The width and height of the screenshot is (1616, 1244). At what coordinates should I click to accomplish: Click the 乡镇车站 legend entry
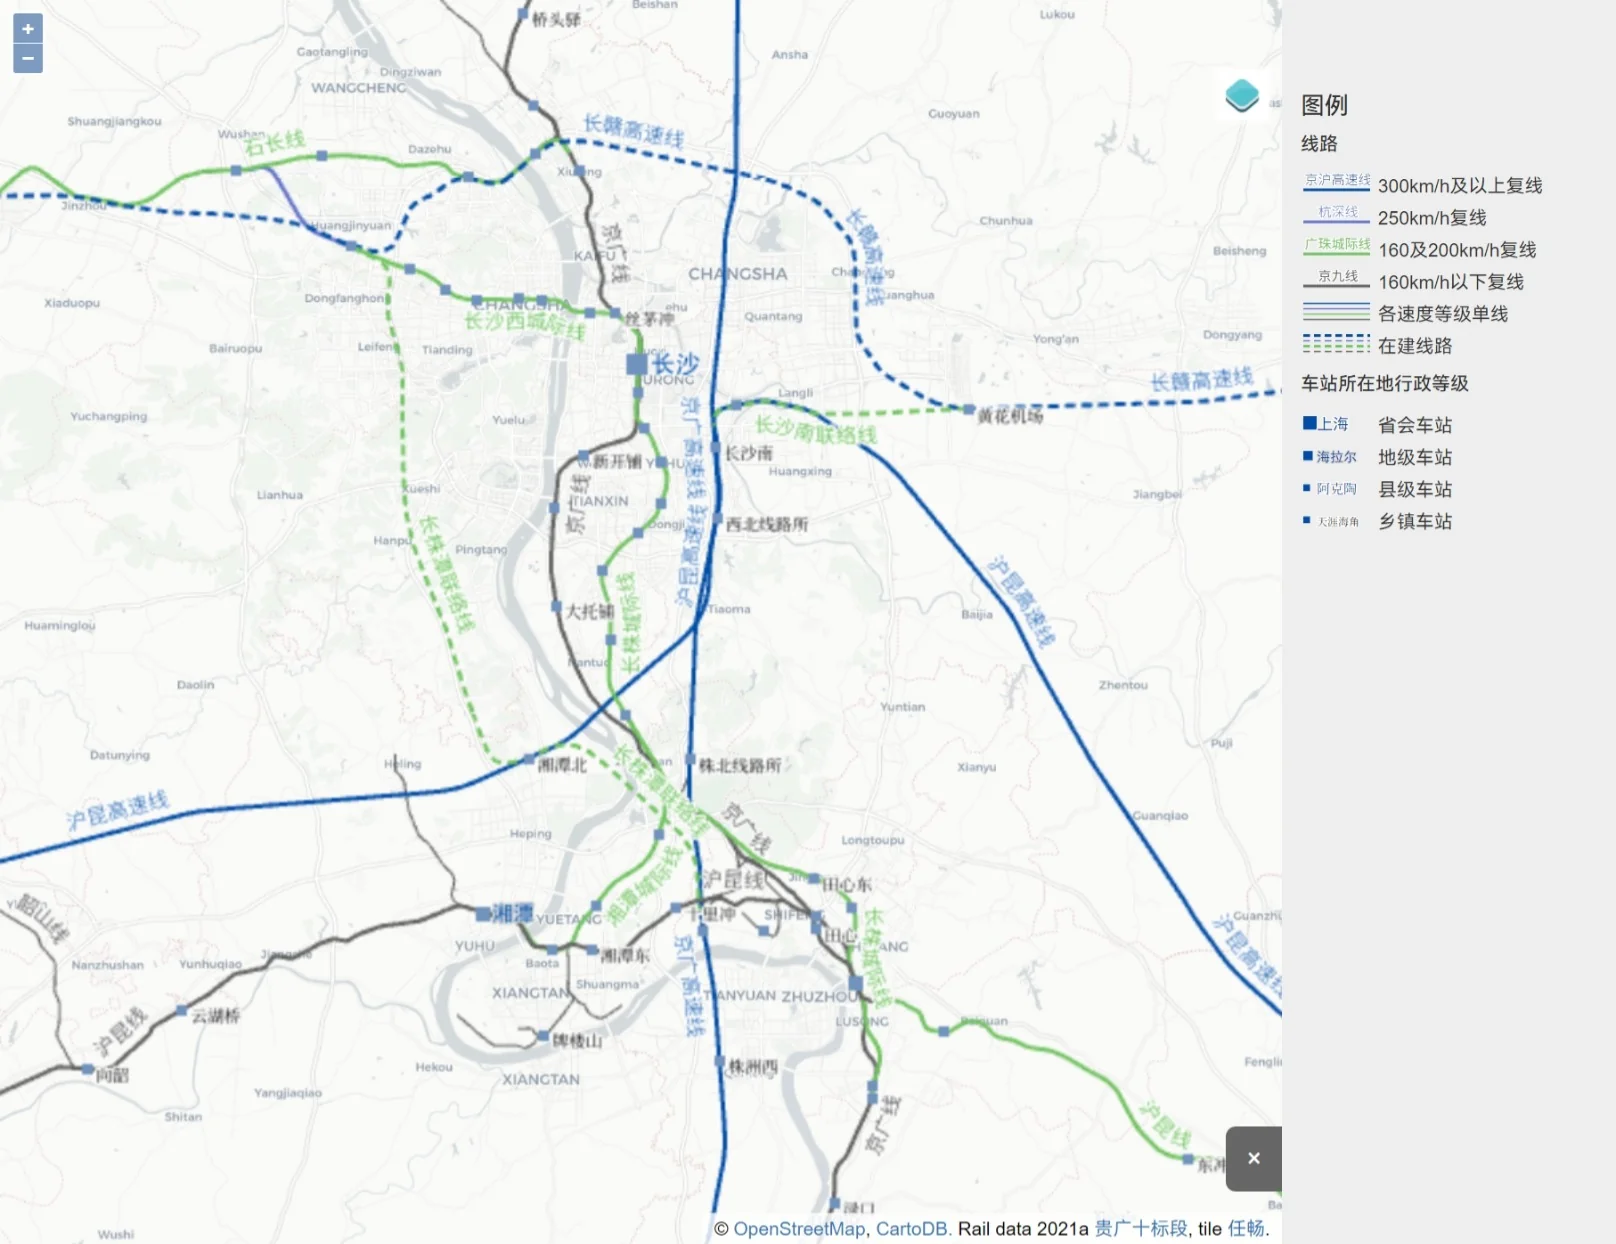tap(1377, 520)
